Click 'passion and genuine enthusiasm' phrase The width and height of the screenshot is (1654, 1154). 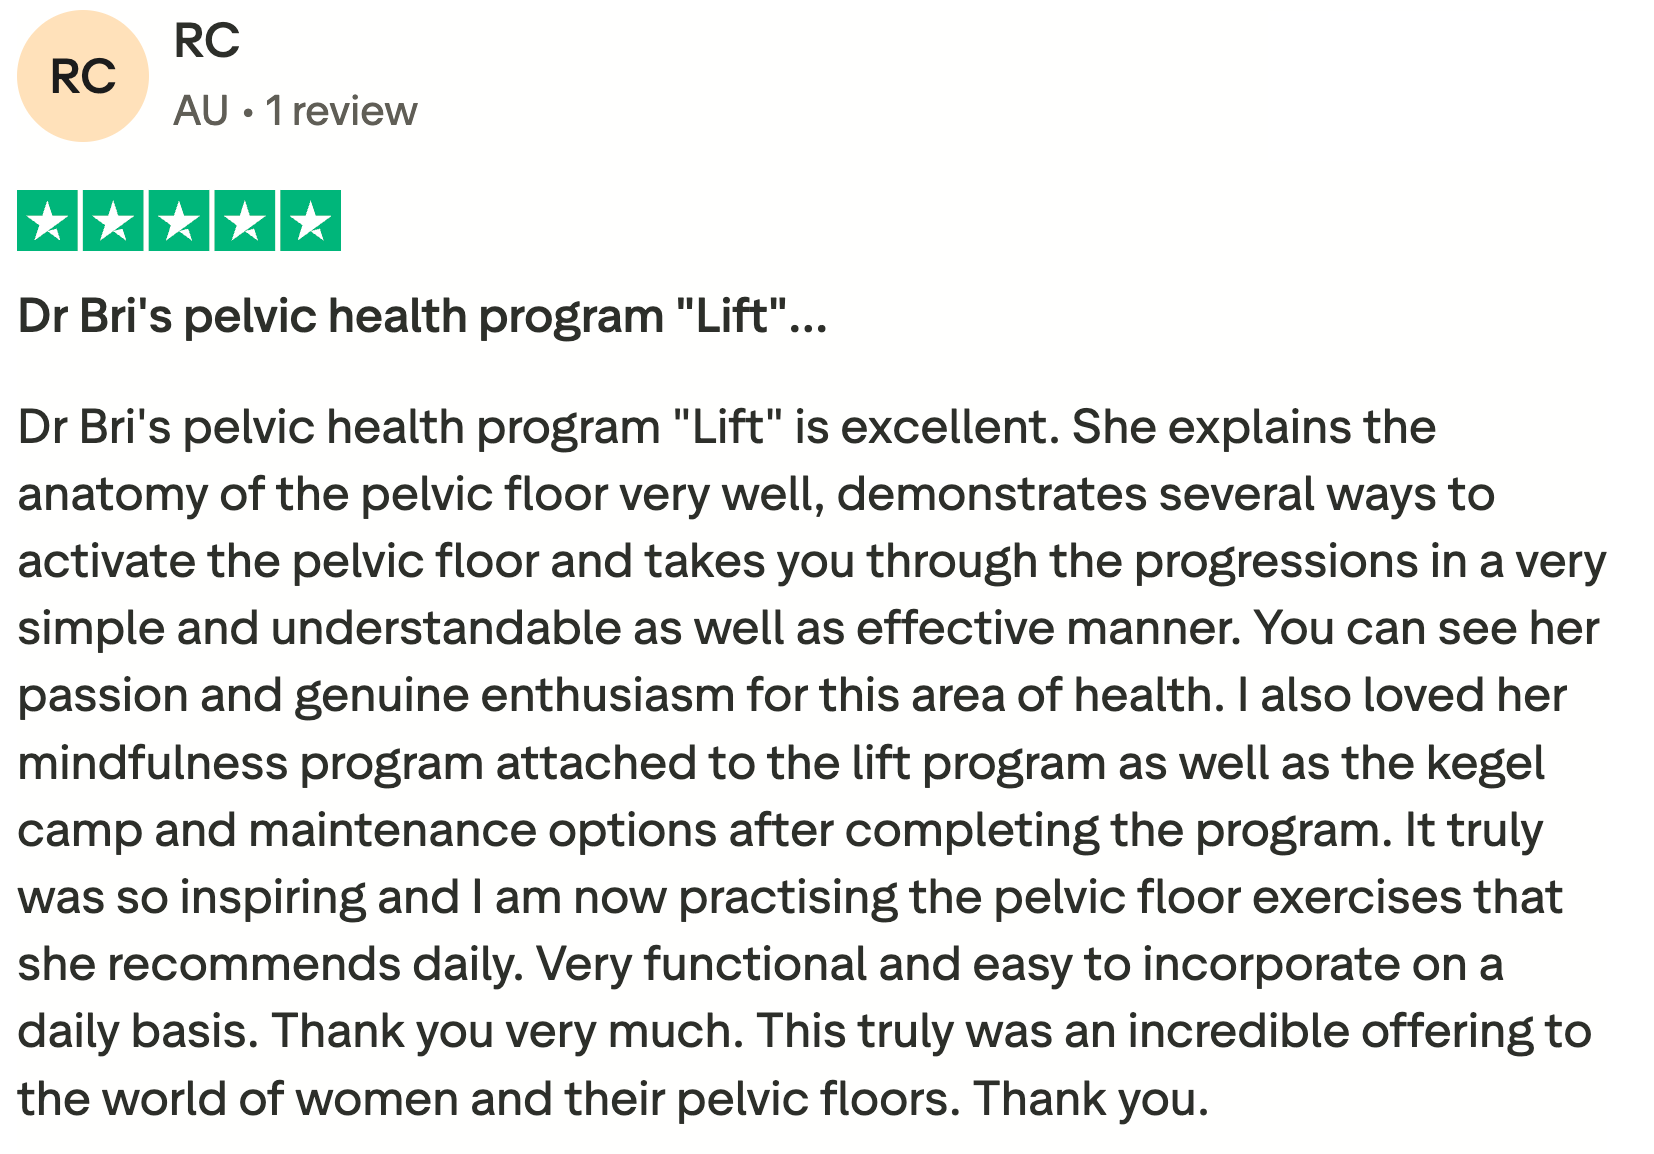pos(377,696)
